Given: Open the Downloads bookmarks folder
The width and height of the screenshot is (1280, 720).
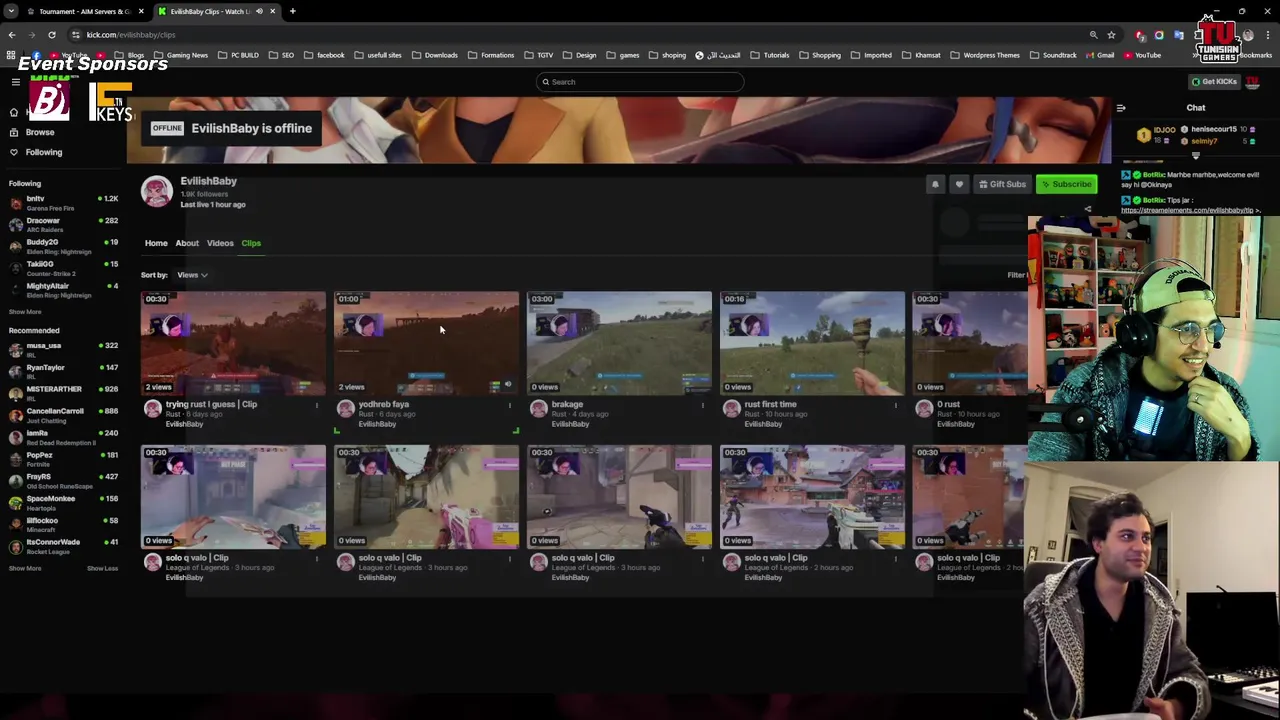Looking at the screenshot, I should click(x=435, y=55).
